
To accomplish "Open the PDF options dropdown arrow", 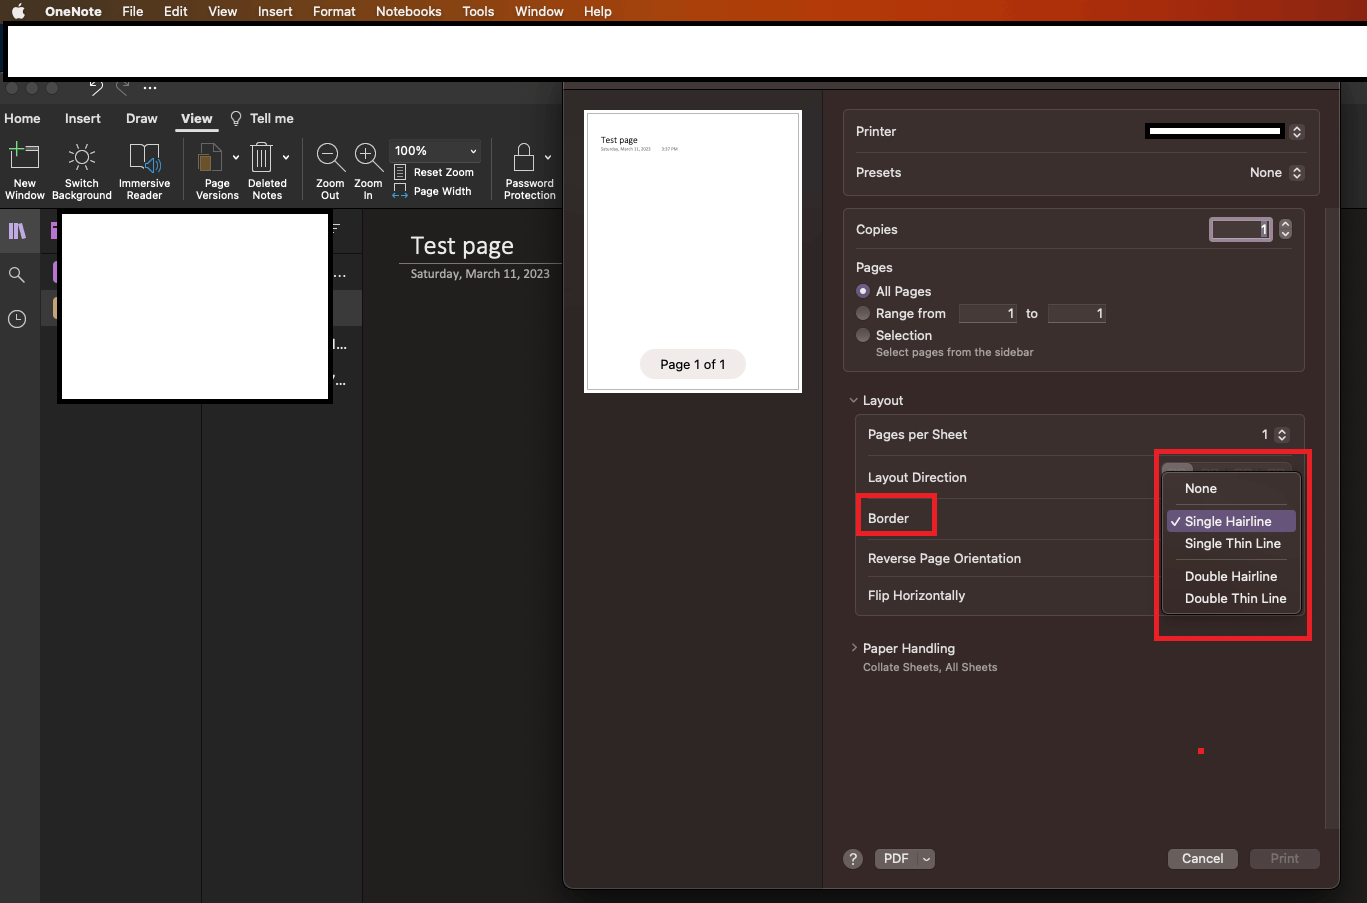I will click(926, 859).
